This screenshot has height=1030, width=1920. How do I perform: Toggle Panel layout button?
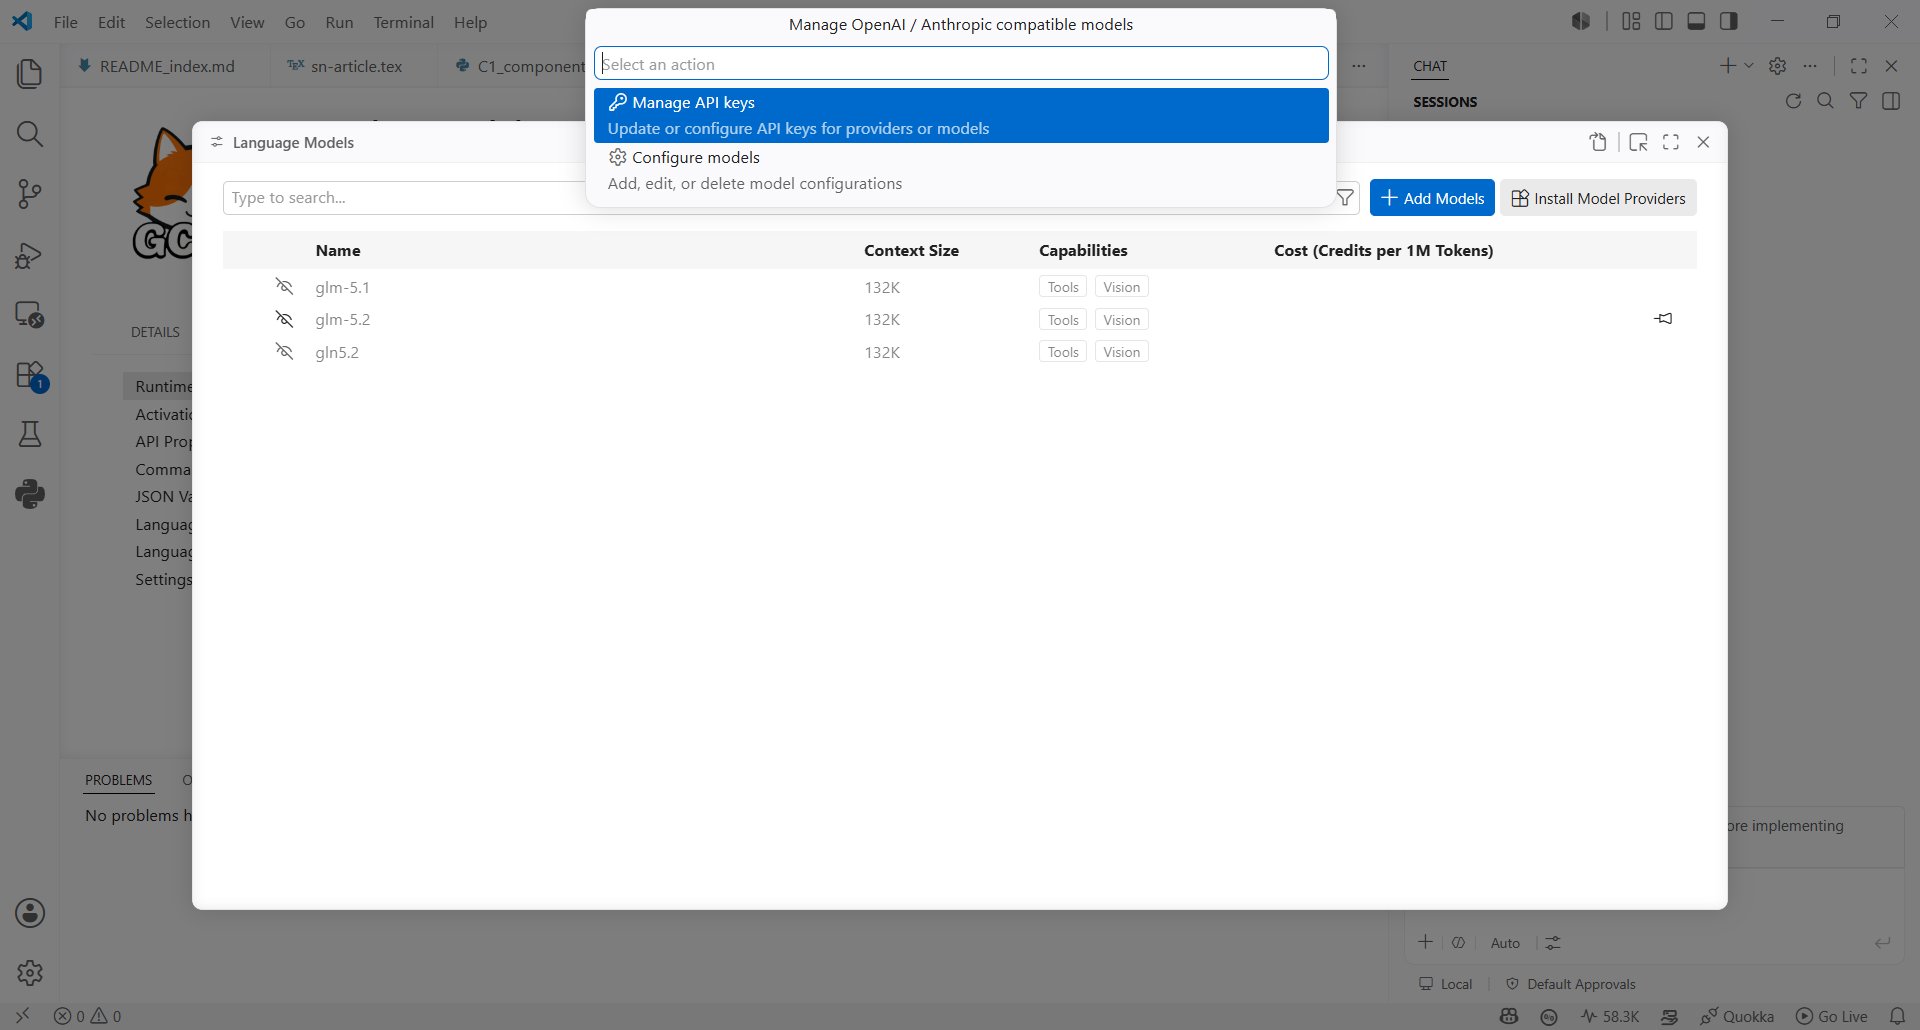click(1696, 21)
